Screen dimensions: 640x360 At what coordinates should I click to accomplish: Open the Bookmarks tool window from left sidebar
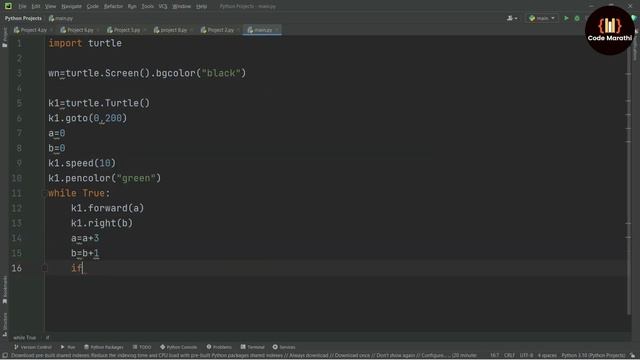(4, 290)
